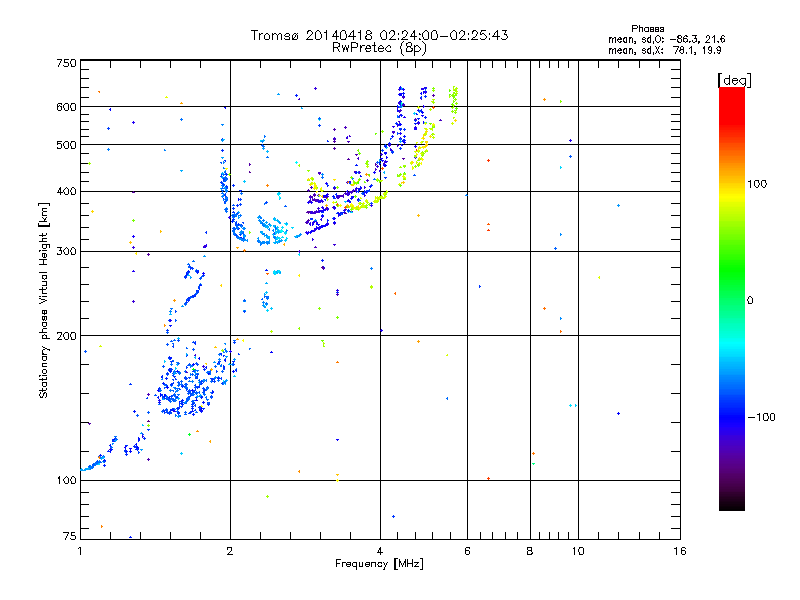800x600 pixels.
Task: Click the "mean, sd,X: 78.1, 19.9" line
Action: pos(664,50)
